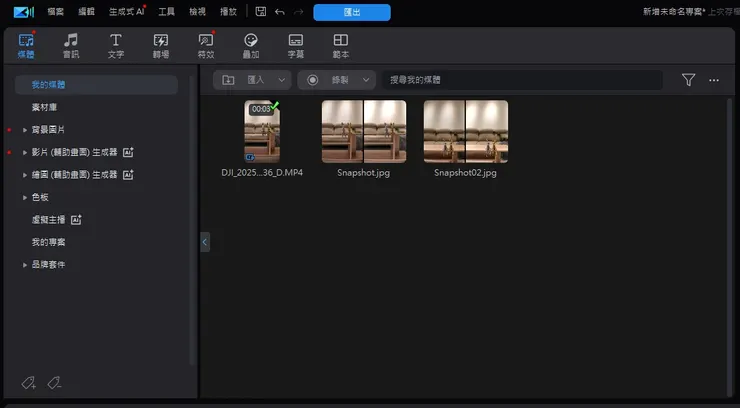Click the blue 匯出 export button
The height and width of the screenshot is (408, 740).
tap(351, 12)
